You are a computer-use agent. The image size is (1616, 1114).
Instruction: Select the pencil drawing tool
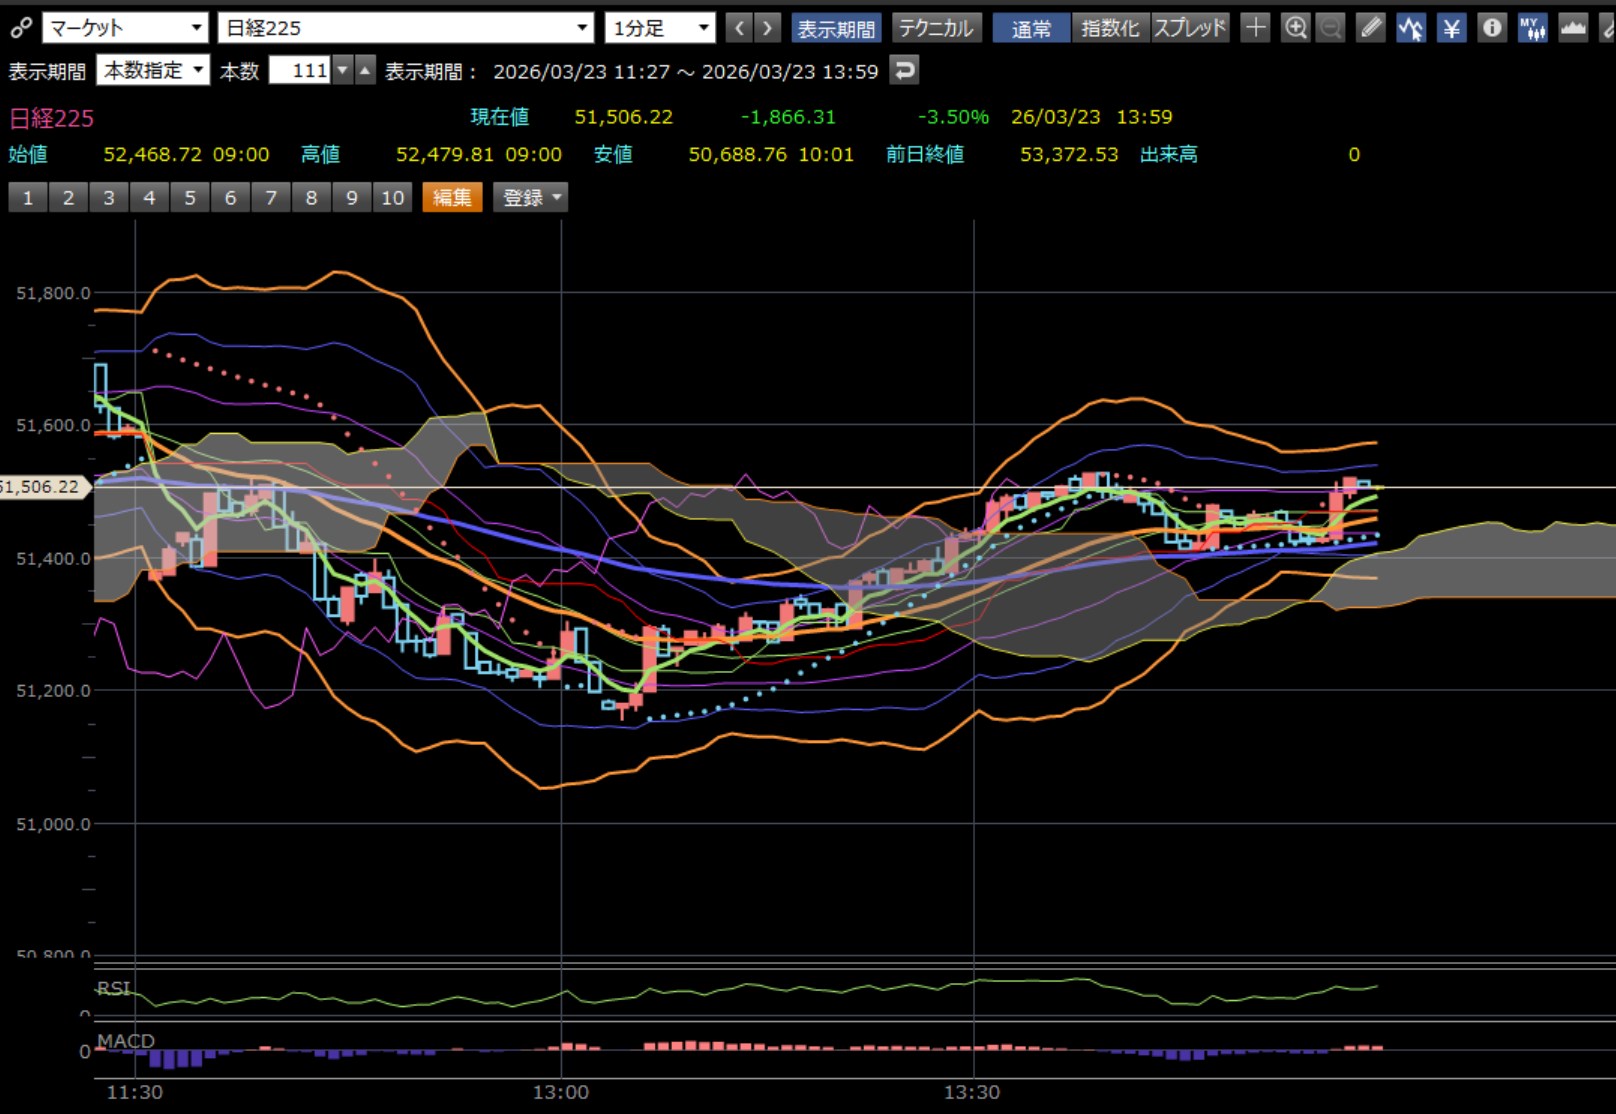(x=1371, y=28)
